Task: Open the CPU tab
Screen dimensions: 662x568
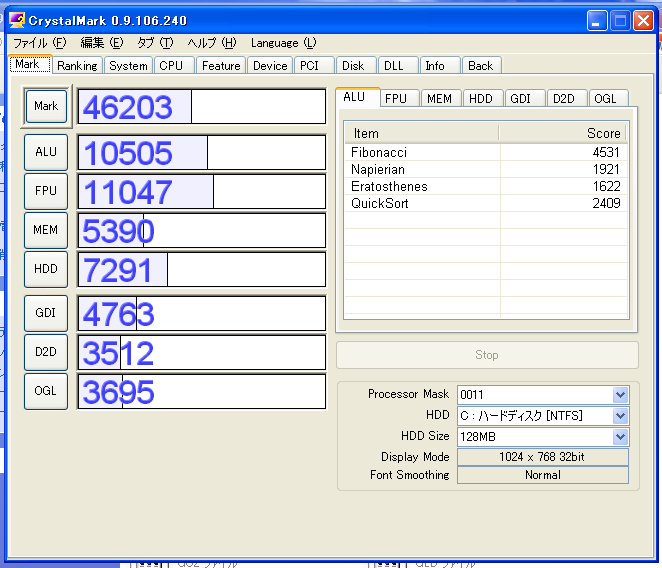Action: 174,66
